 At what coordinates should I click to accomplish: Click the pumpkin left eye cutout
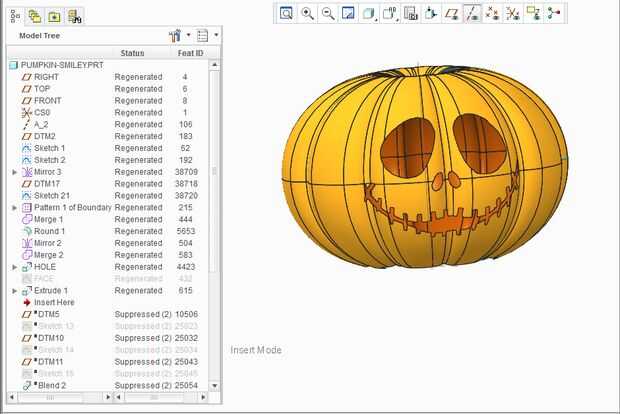pyautogui.click(x=408, y=147)
